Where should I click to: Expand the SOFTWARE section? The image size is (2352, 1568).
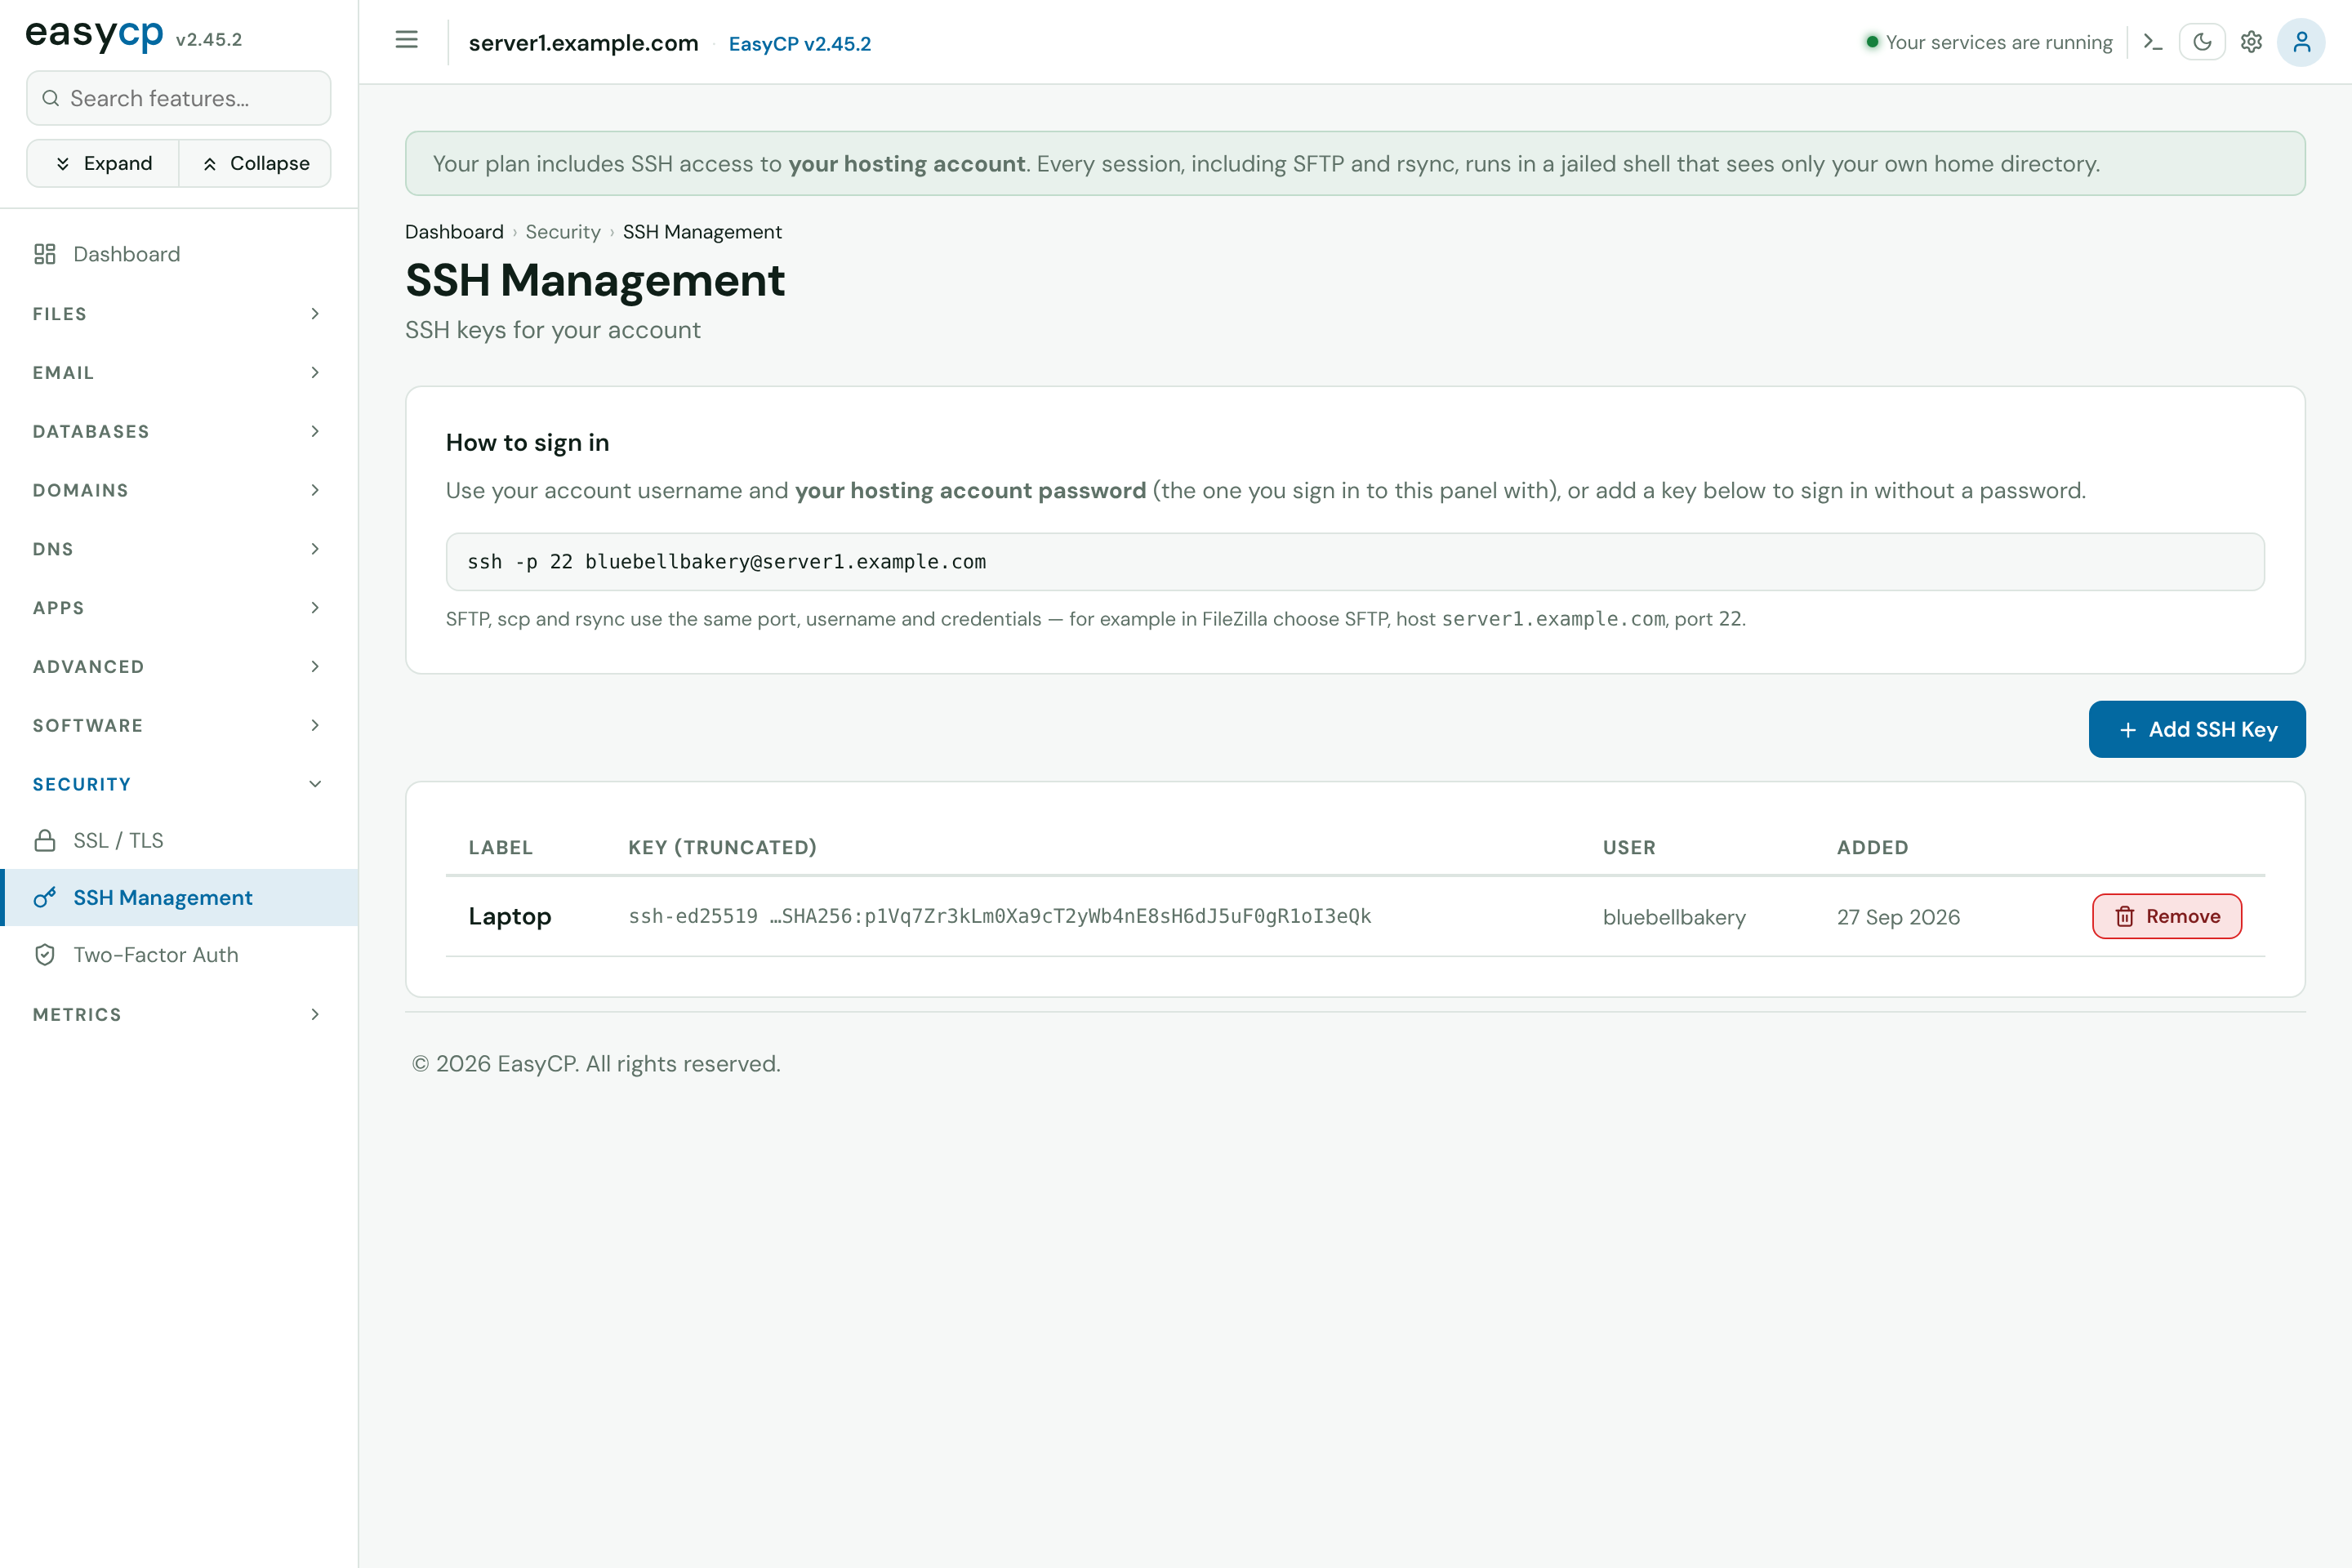(179, 725)
